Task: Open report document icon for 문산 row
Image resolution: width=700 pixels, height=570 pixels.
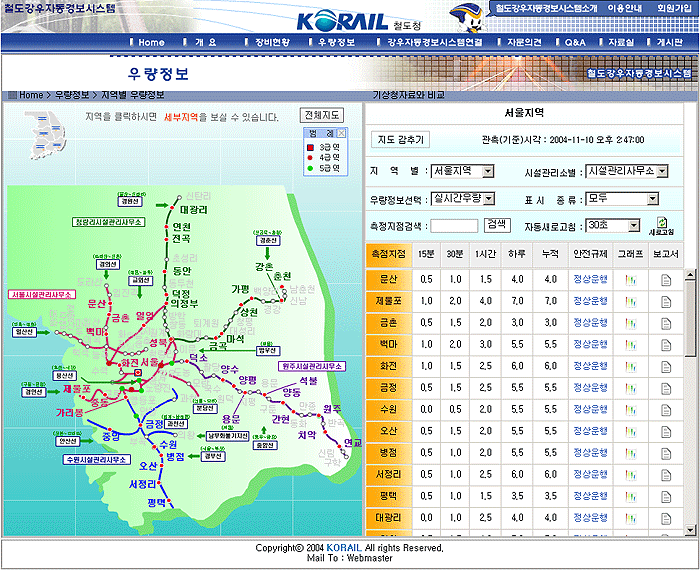Action: 666,279
